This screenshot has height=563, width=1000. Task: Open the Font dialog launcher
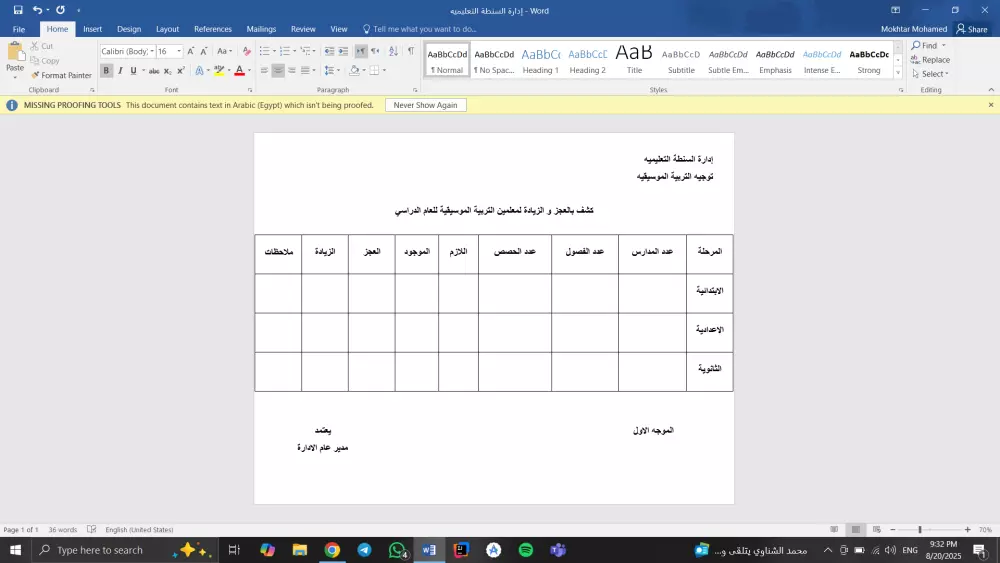tap(250, 91)
